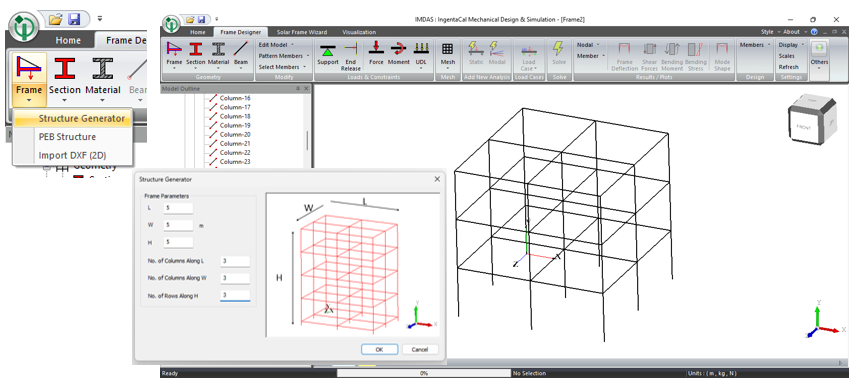Click the H height input field

click(x=178, y=242)
